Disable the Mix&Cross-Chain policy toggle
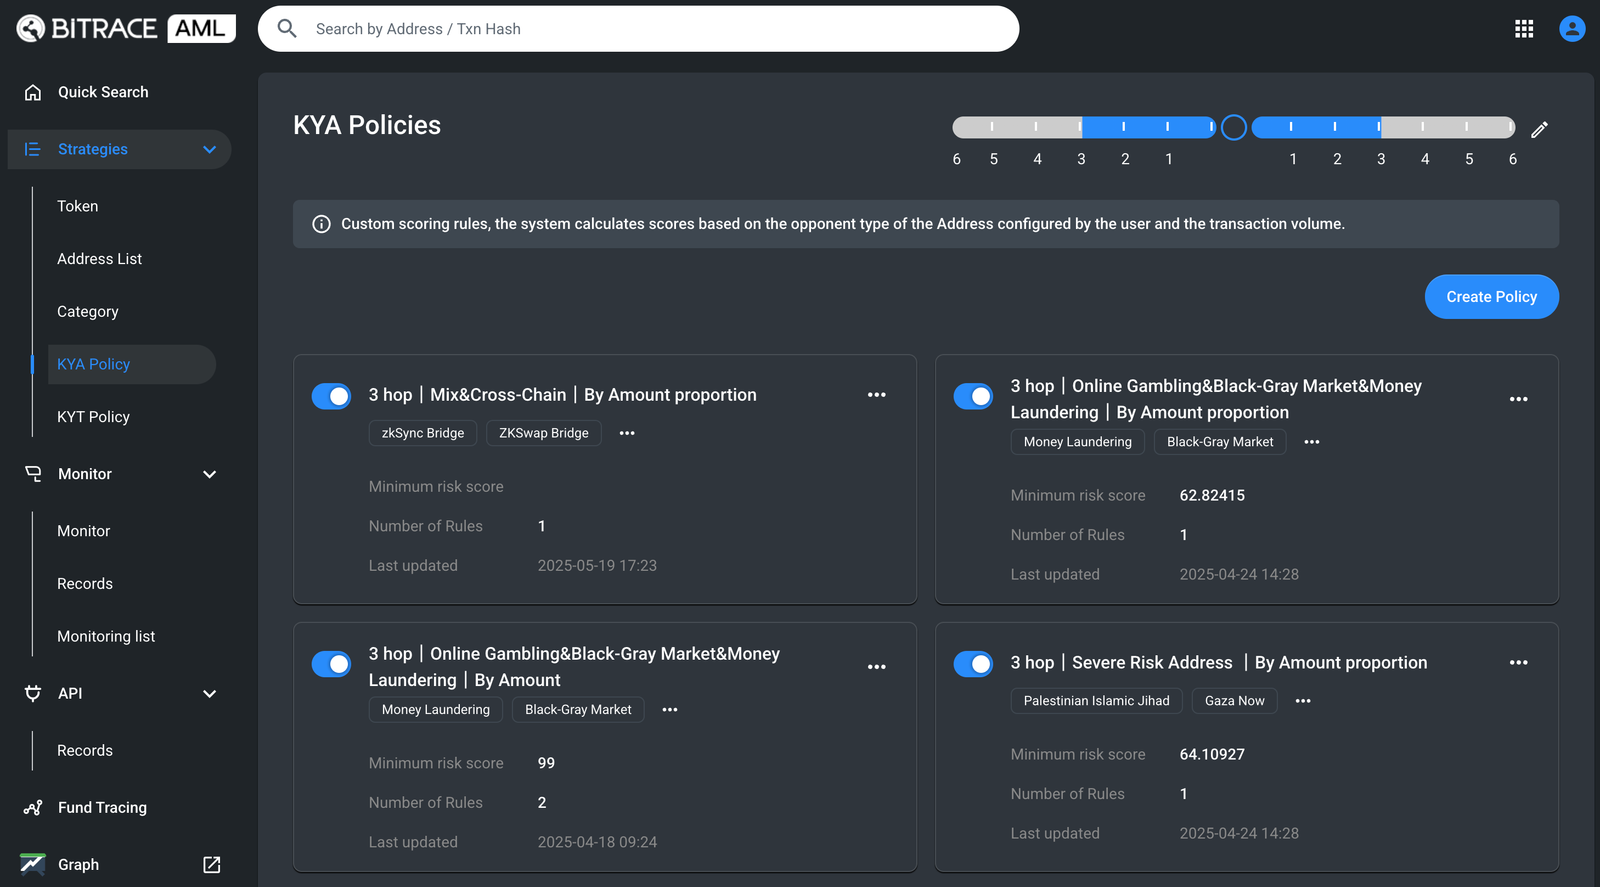 pos(331,396)
